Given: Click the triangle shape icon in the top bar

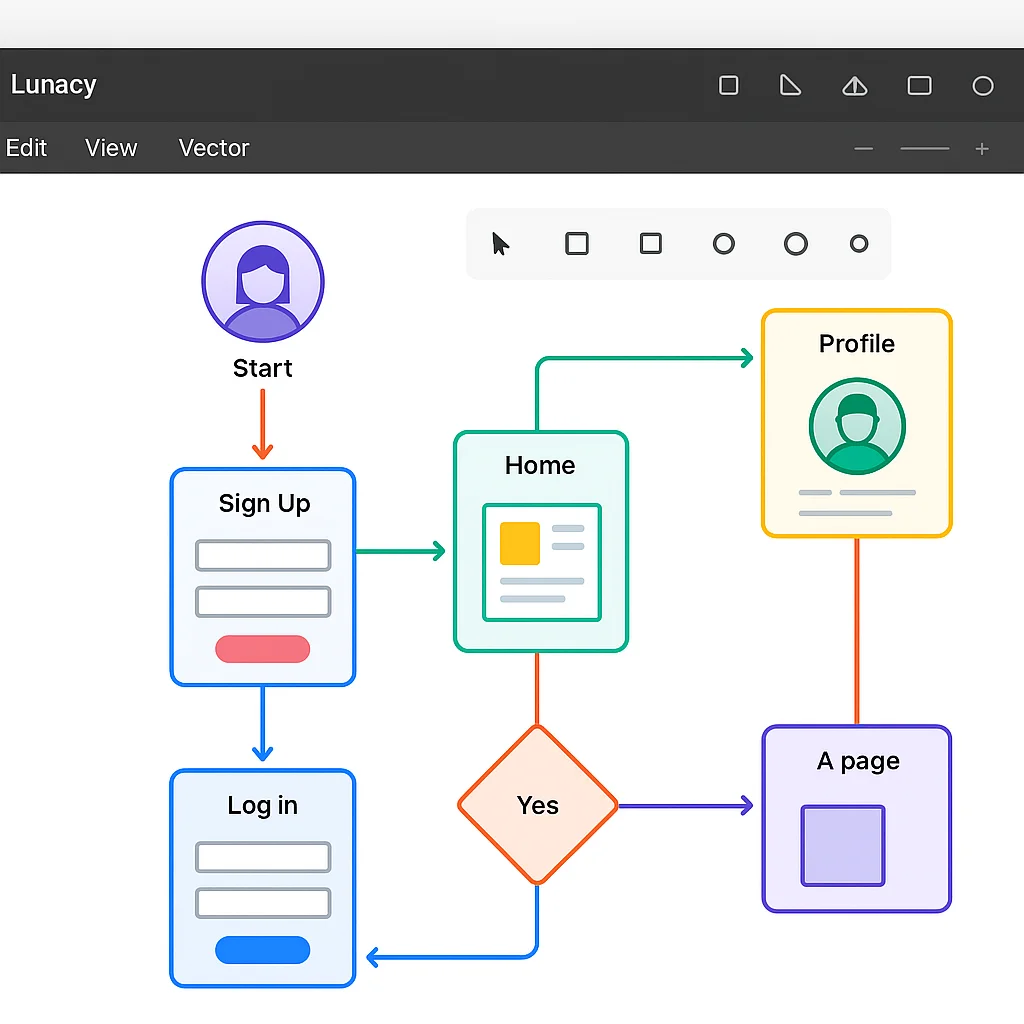Looking at the screenshot, I should (x=790, y=86).
